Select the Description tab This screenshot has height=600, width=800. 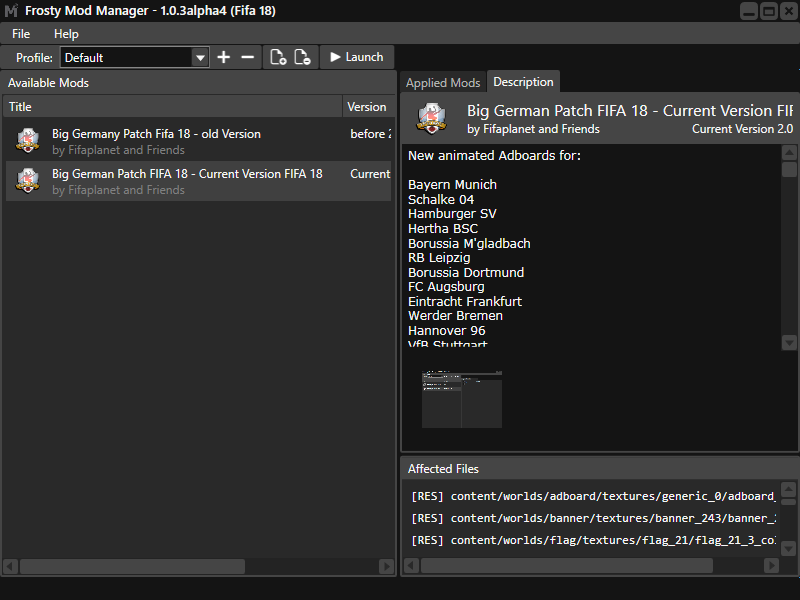coord(523,82)
